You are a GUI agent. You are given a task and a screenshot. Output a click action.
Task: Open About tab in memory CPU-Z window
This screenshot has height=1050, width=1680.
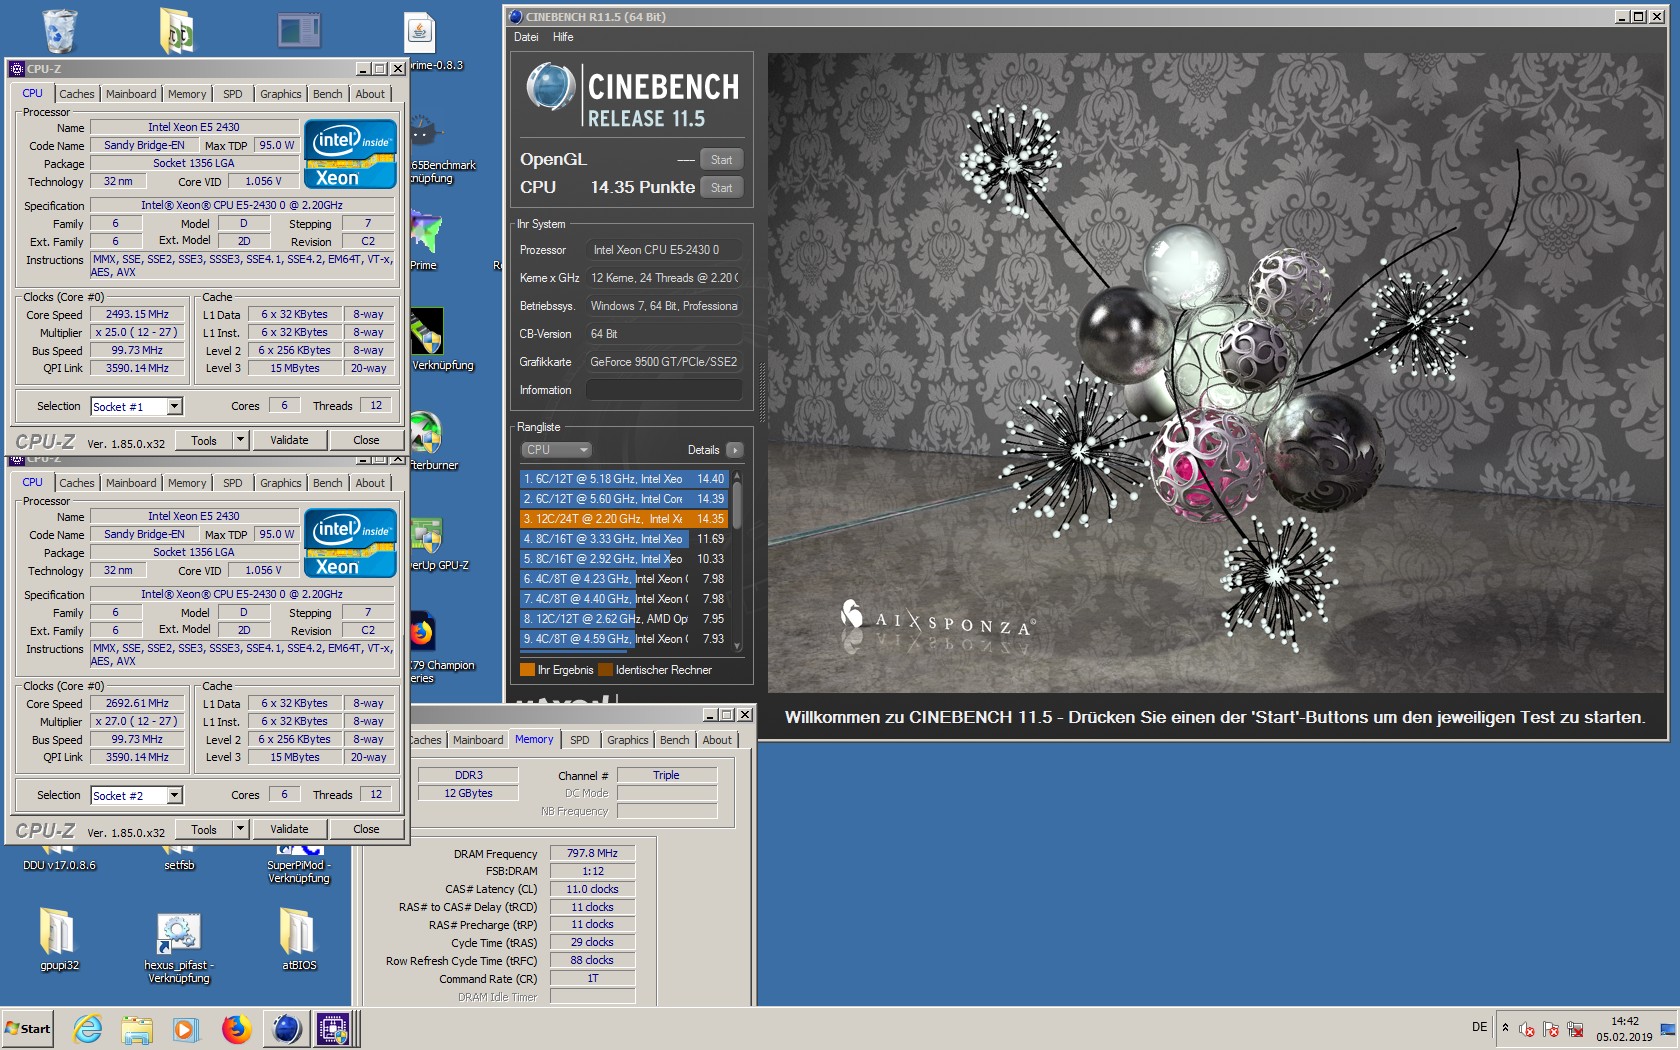[x=717, y=740]
